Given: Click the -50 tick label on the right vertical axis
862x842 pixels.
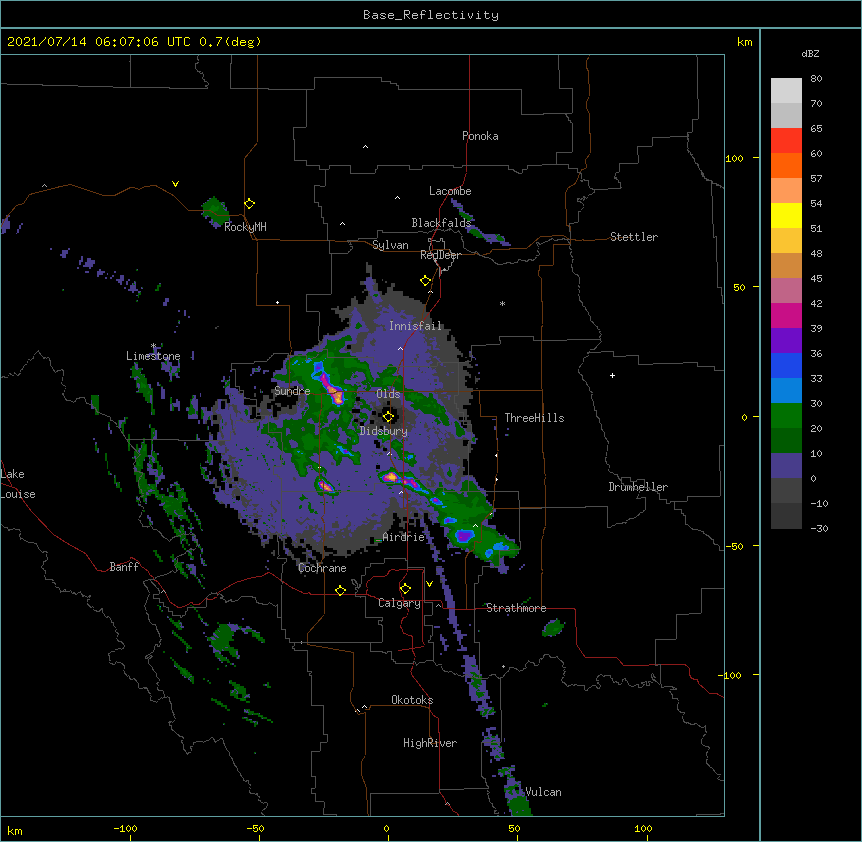Looking at the screenshot, I should pyautogui.click(x=734, y=546).
